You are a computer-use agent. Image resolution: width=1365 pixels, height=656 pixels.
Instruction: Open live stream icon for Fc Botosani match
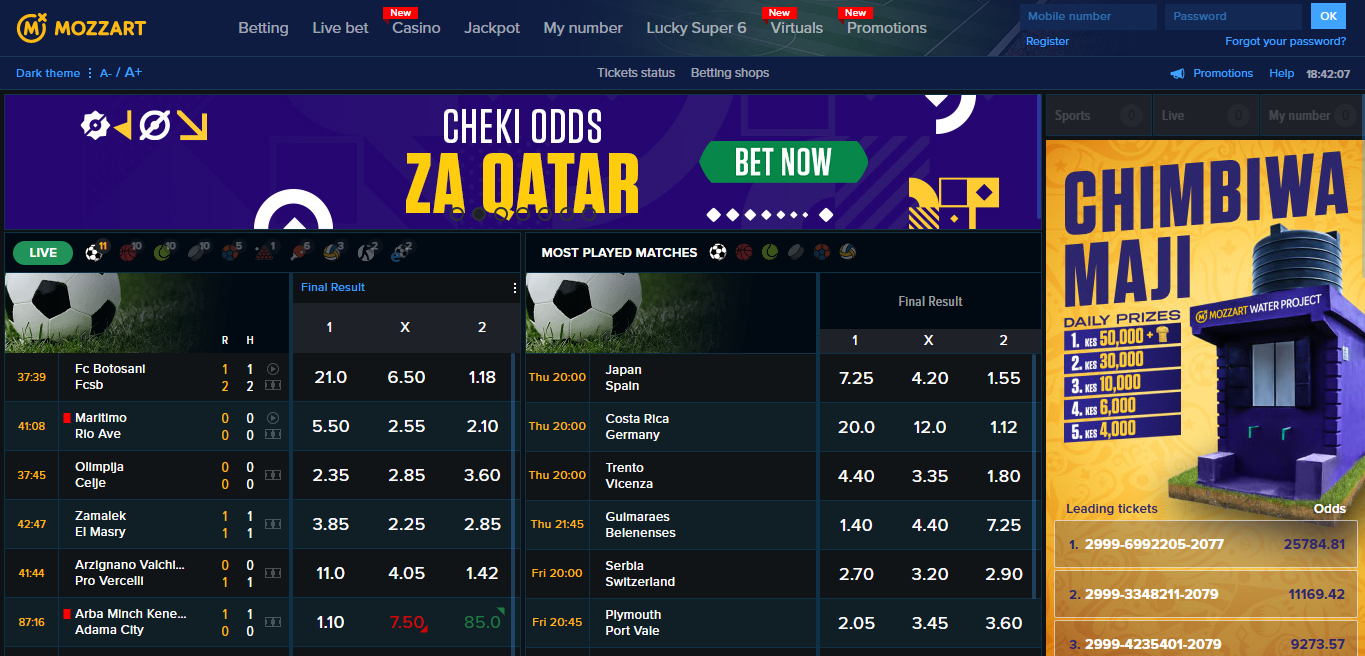coord(273,369)
